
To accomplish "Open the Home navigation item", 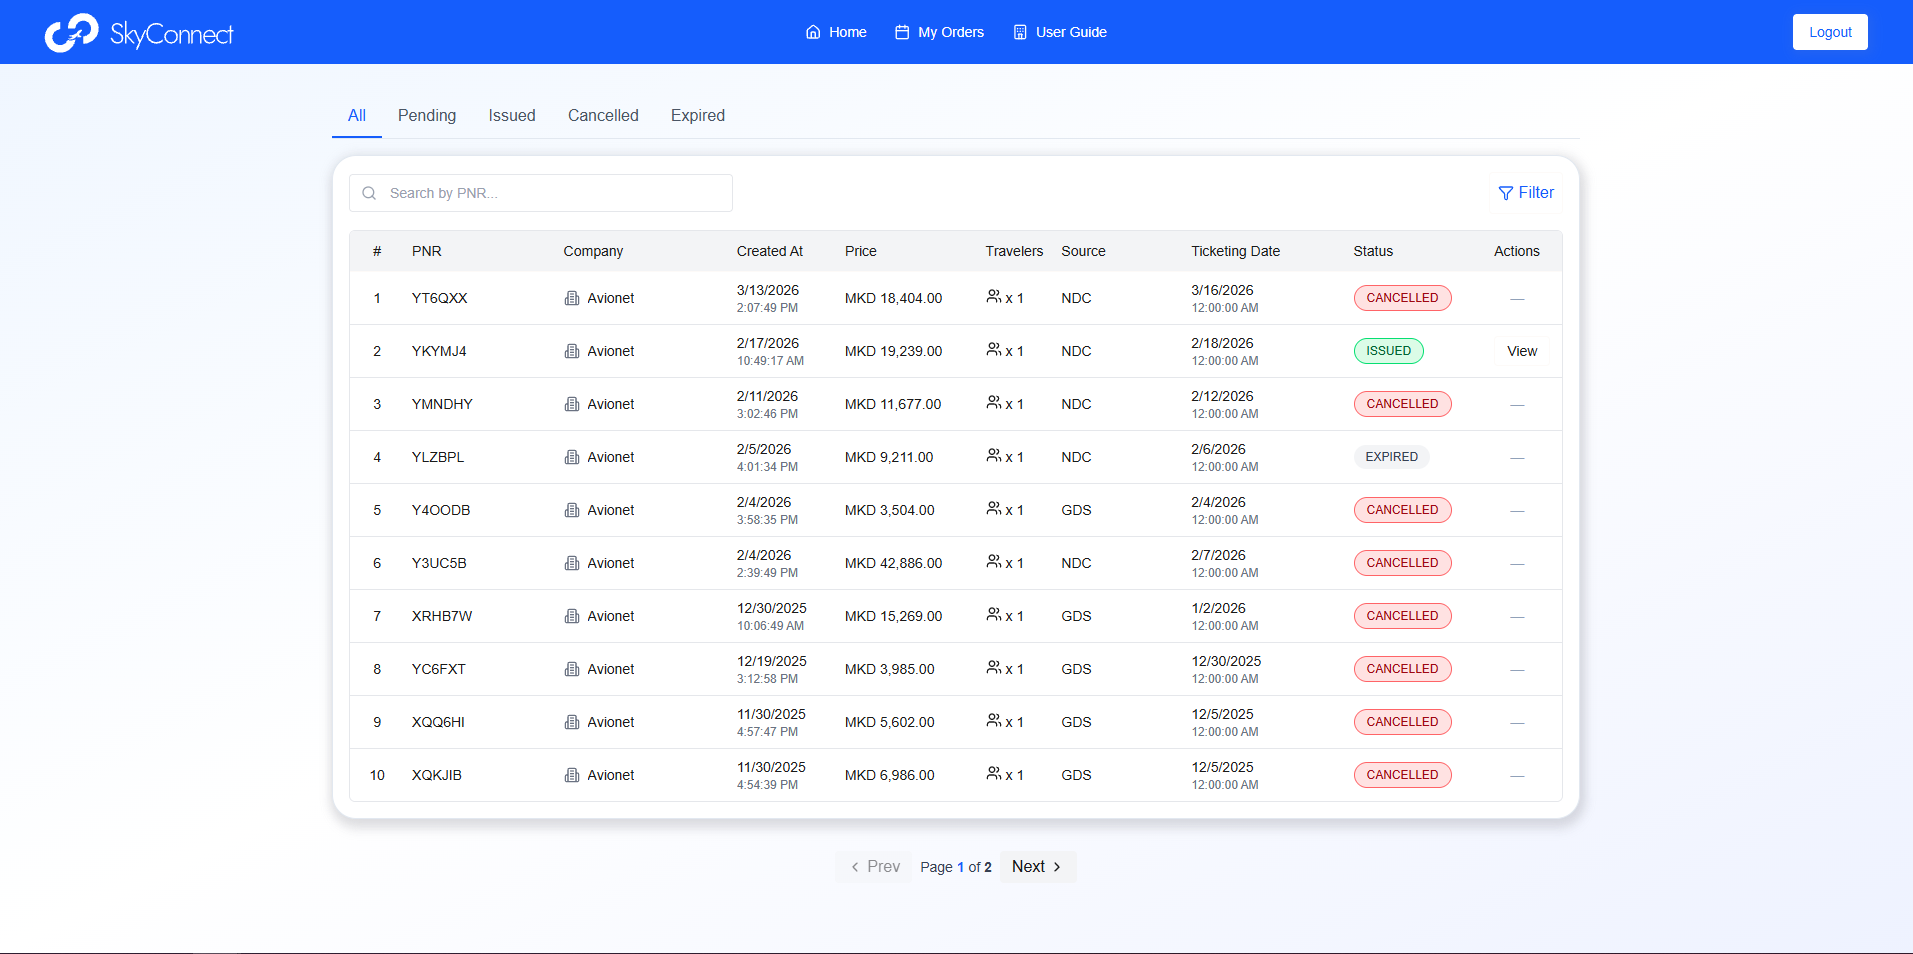I will [836, 32].
